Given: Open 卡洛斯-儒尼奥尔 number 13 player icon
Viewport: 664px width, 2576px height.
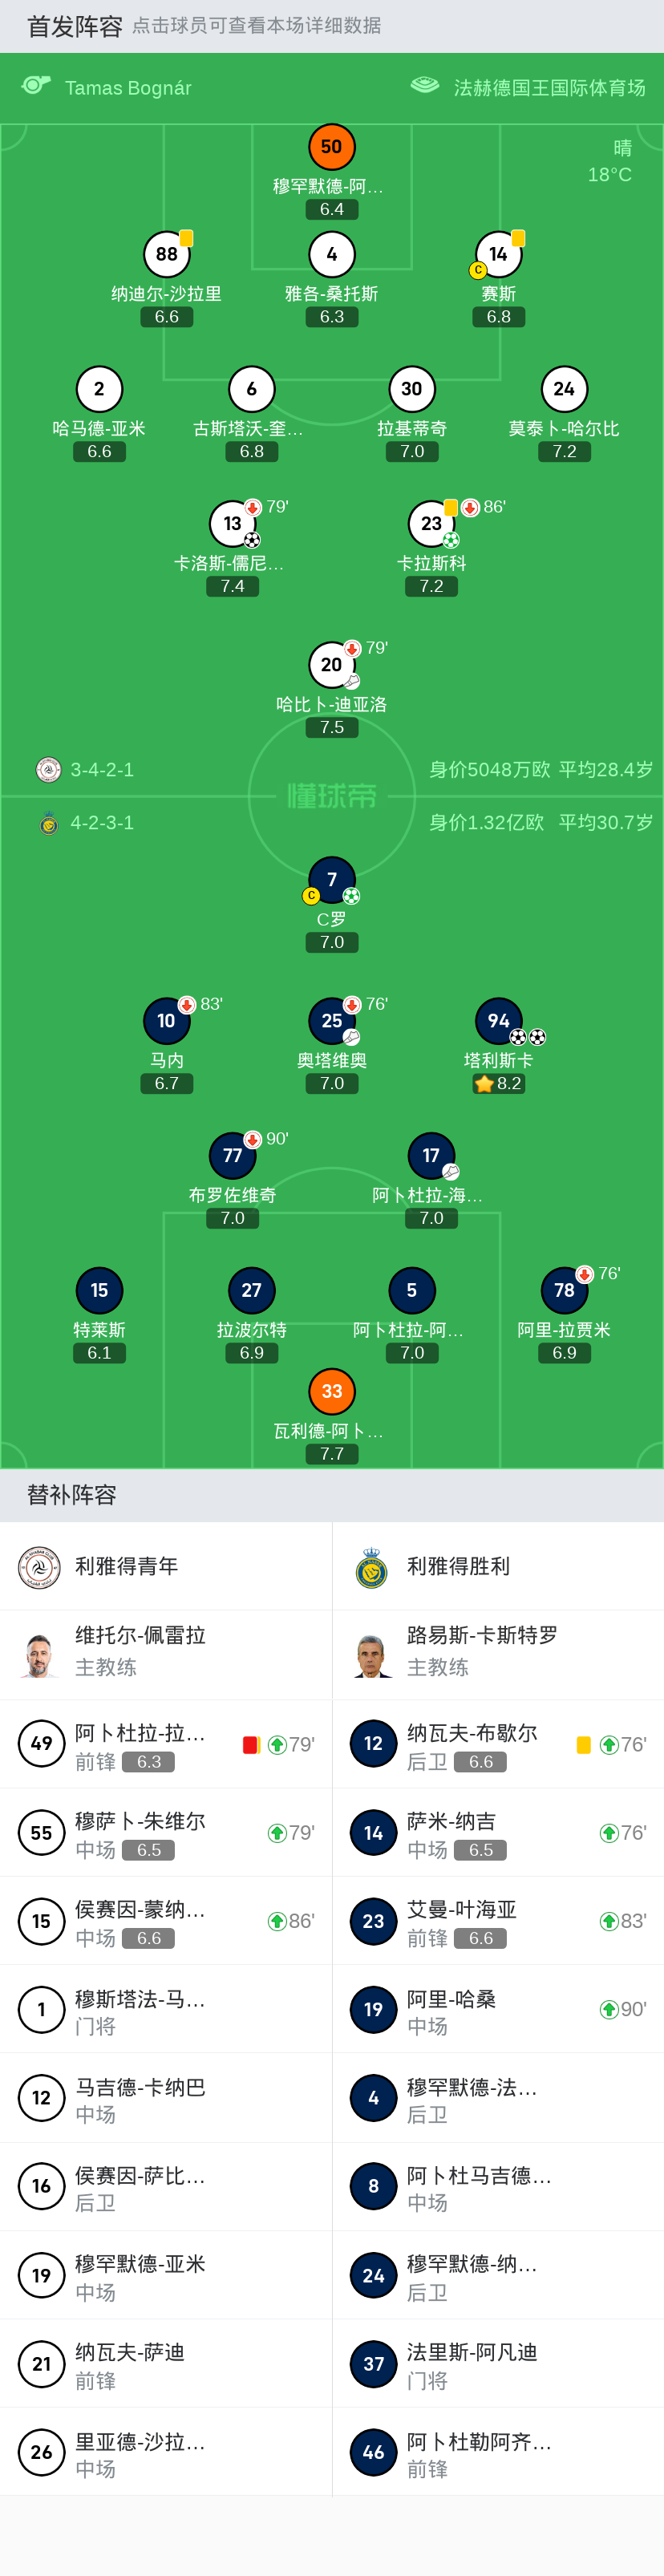Looking at the screenshot, I should click(232, 523).
